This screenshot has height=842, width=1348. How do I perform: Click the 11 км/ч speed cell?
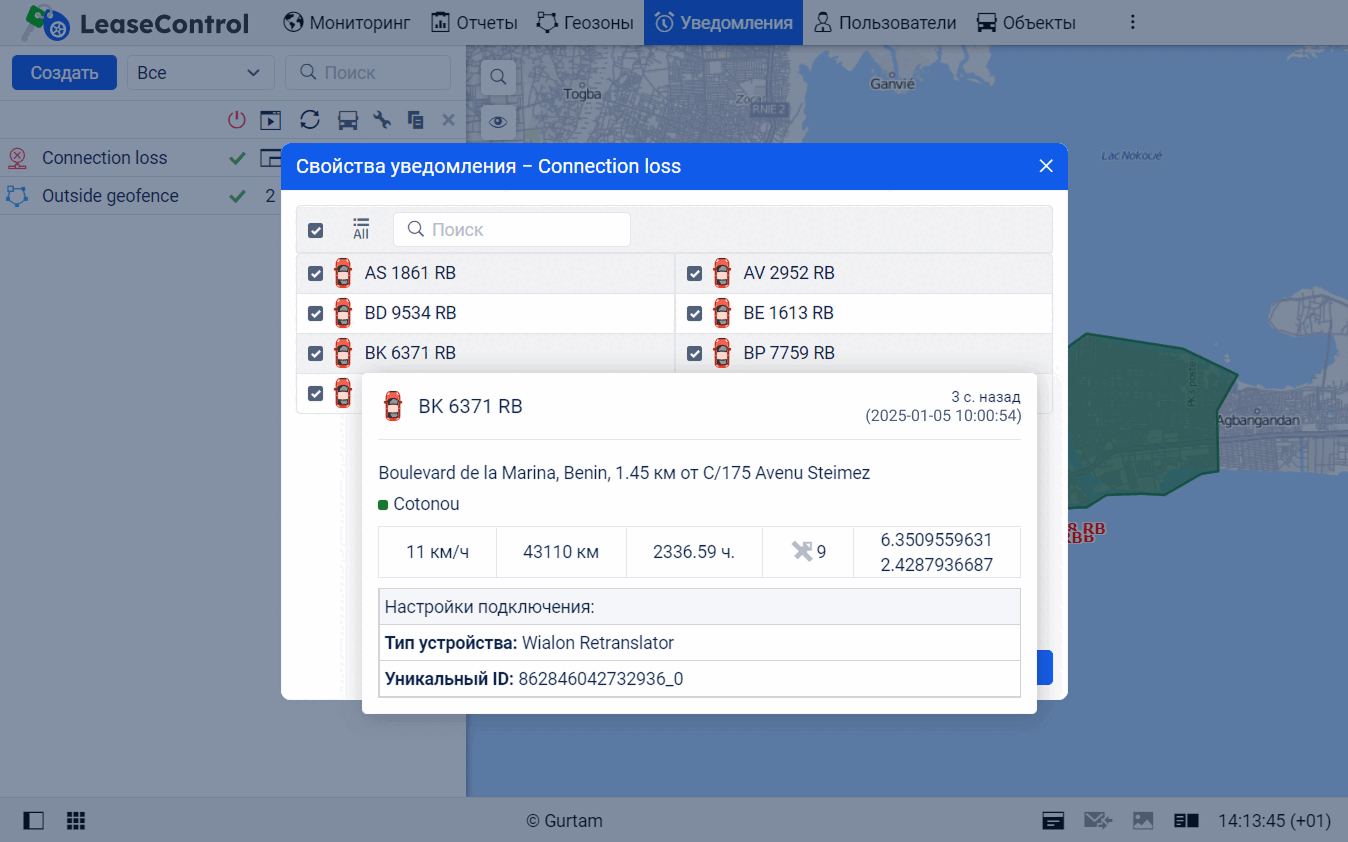tap(437, 552)
